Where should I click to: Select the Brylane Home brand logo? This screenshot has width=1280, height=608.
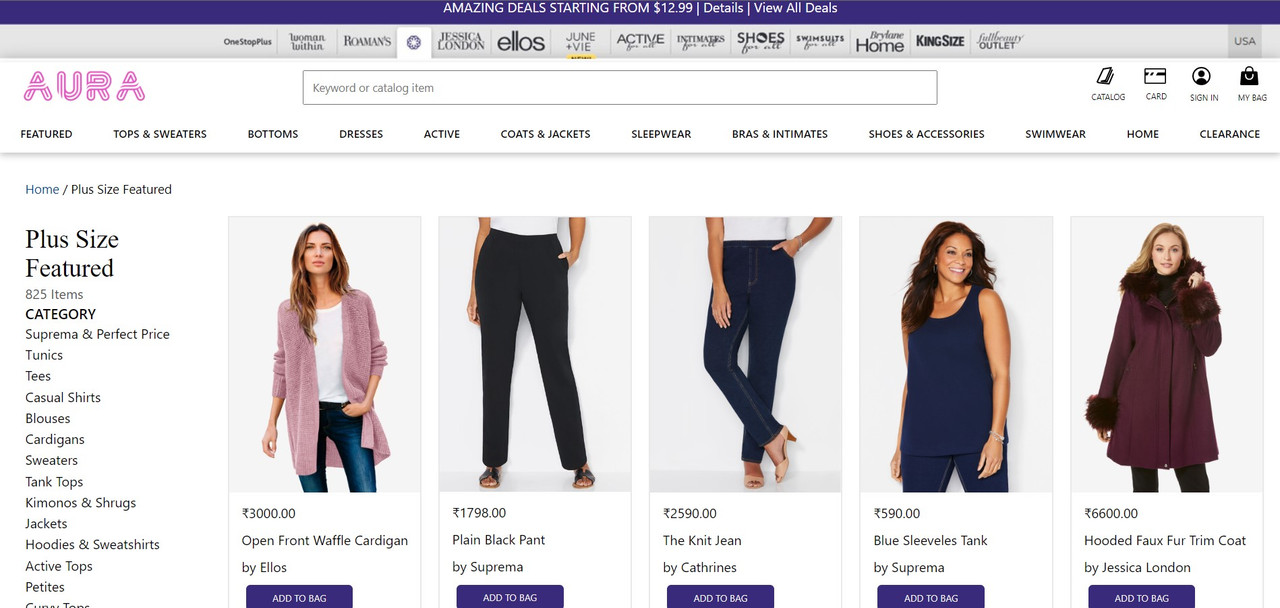(x=880, y=42)
